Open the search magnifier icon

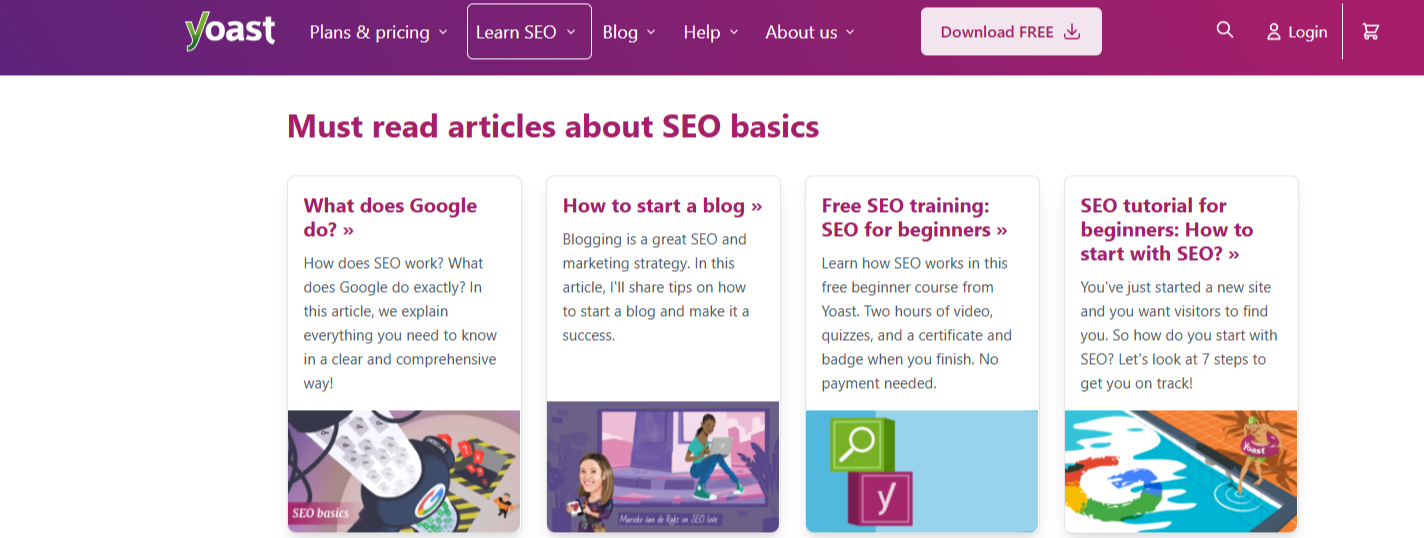tap(1225, 30)
